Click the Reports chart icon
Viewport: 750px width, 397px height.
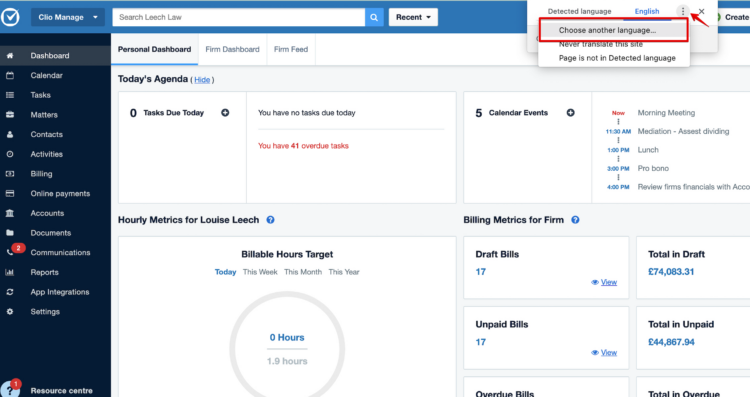point(10,272)
